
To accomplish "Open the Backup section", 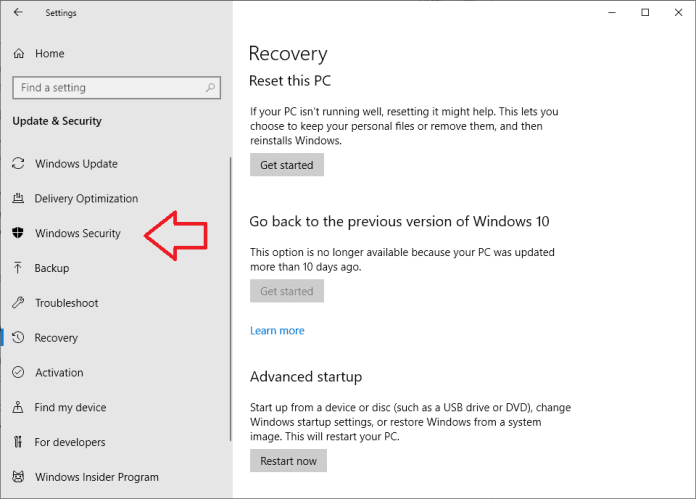I will coord(52,268).
